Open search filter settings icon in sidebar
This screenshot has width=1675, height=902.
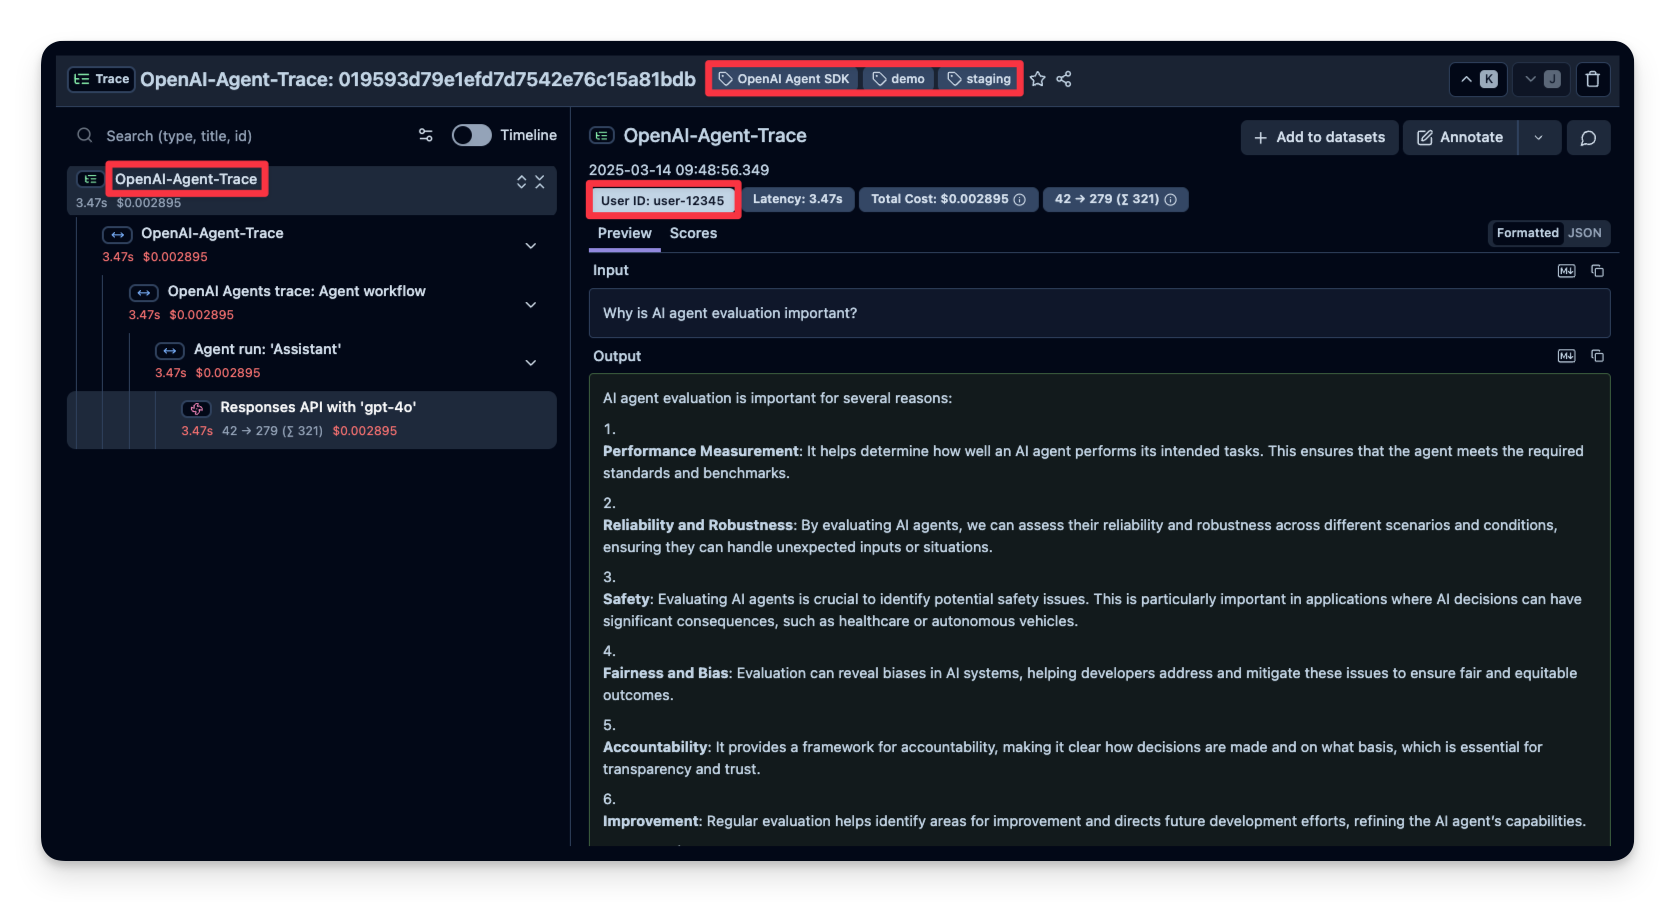pos(425,135)
